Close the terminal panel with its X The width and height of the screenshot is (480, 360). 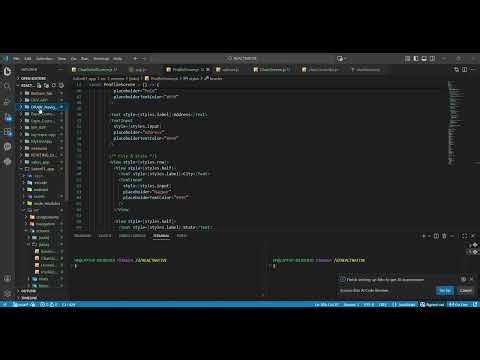coord(473,236)
